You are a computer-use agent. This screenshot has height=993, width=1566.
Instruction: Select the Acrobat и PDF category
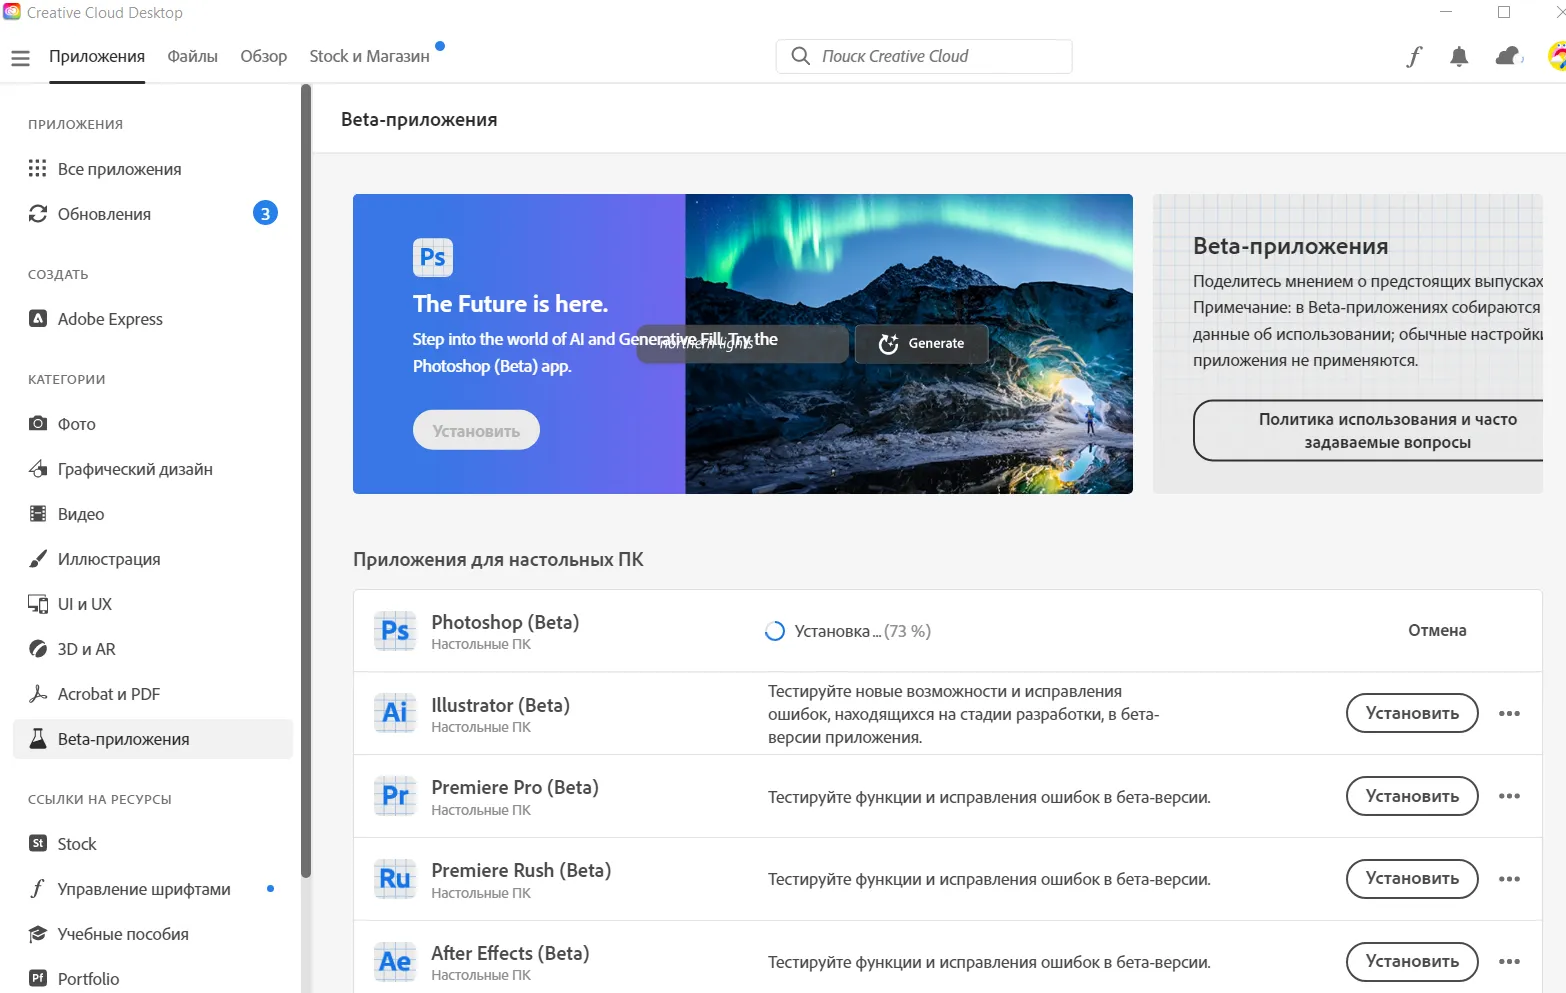[x=153, y=694]
